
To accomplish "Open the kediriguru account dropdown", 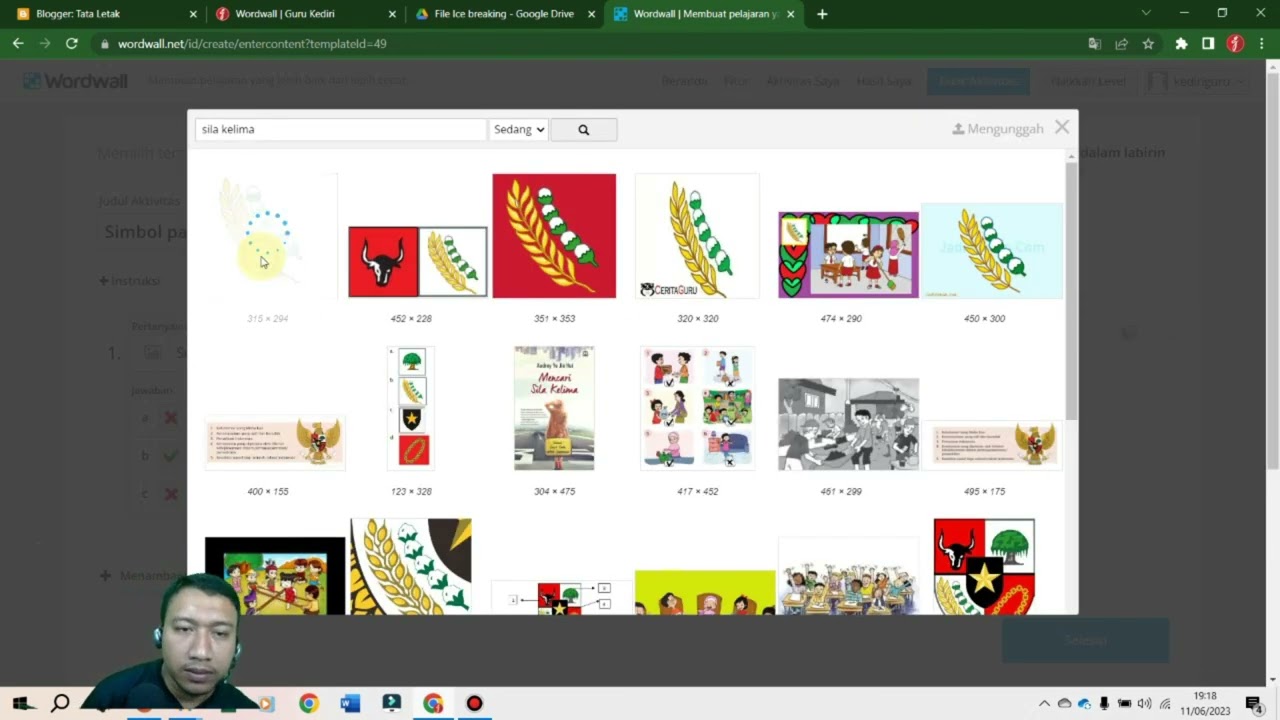I will click(x=1196, y=81).
